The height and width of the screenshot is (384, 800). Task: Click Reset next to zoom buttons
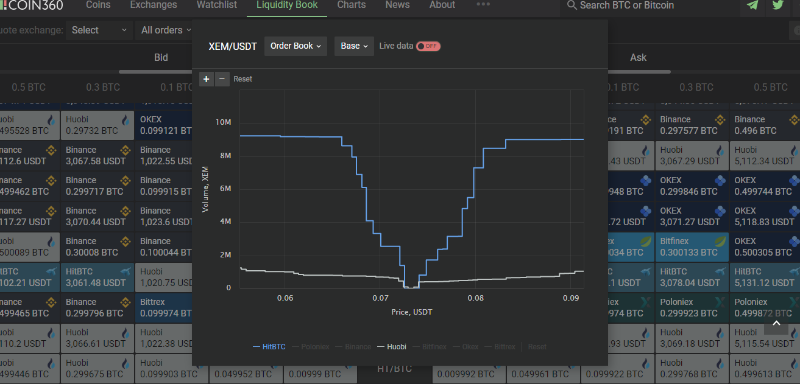pyautogui.click(x=243, y=79)
